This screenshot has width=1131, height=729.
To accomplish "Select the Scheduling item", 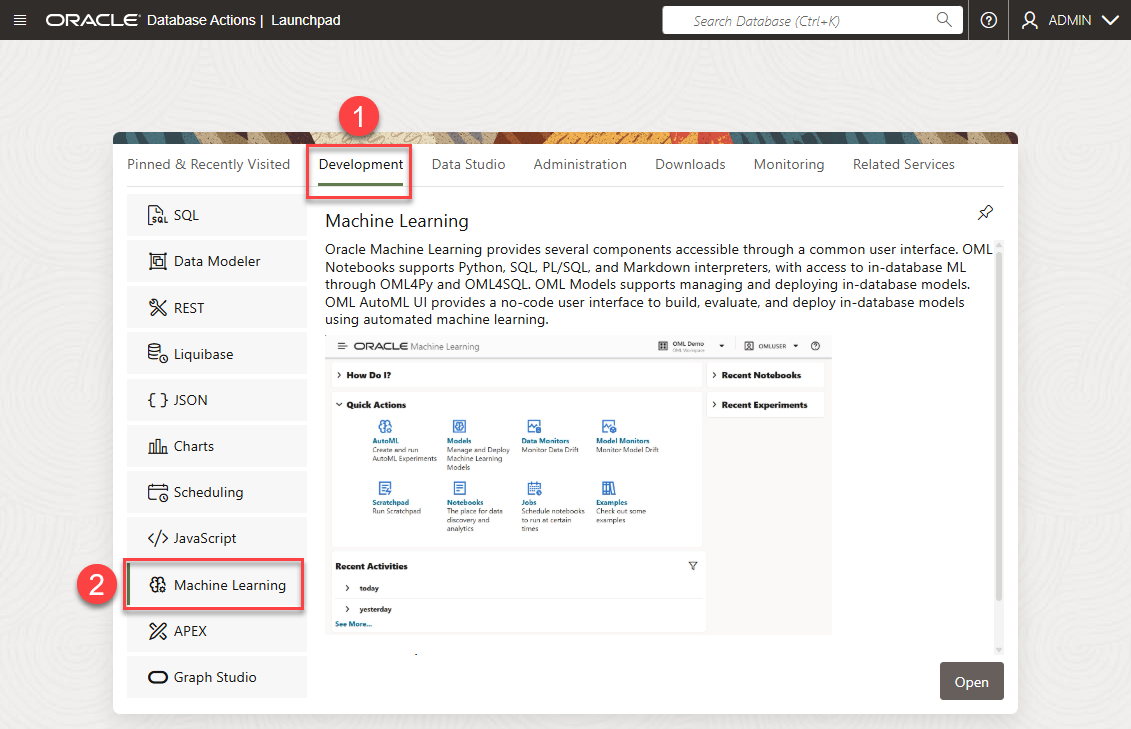I will click(x=217, y=492).
